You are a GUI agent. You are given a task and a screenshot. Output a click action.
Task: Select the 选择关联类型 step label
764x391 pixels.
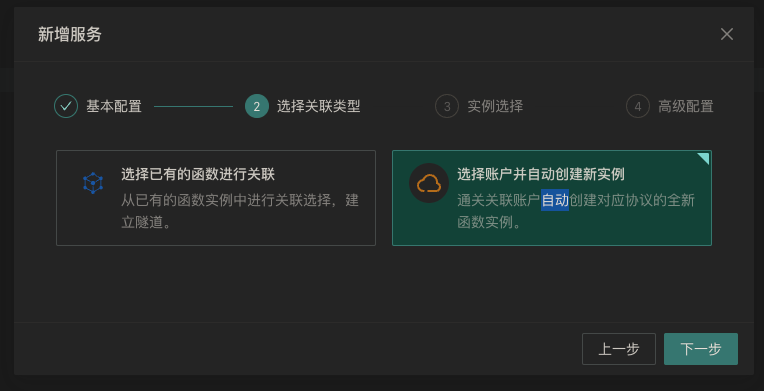click(319, 106)
